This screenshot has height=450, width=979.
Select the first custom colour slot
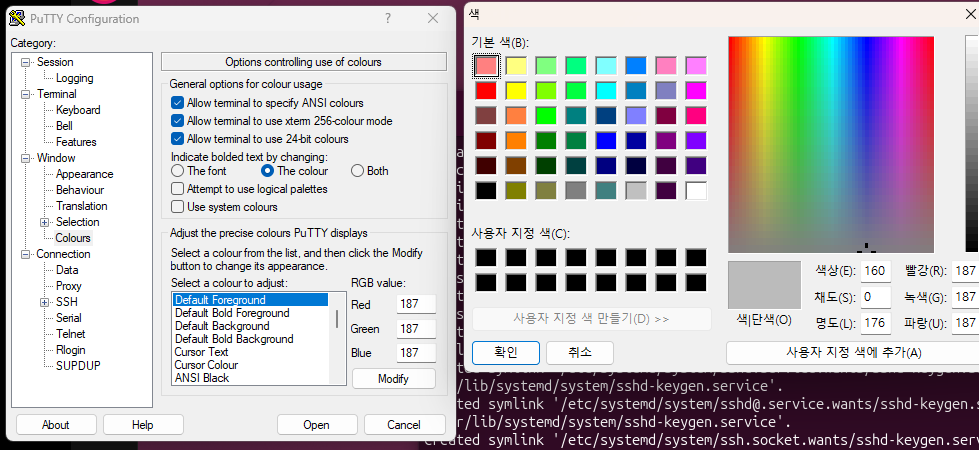486,258
